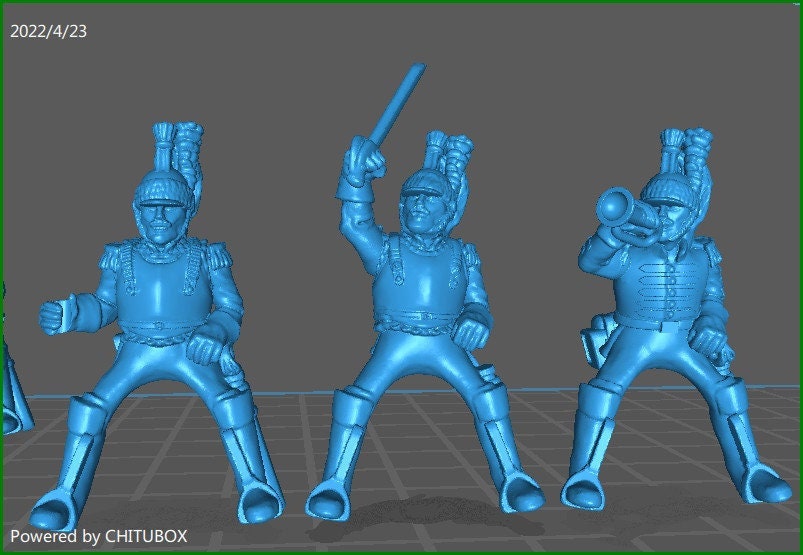This screenshot has width=803, height=555.
Task: Click the middle rider's face
Action: coord(418,213)
